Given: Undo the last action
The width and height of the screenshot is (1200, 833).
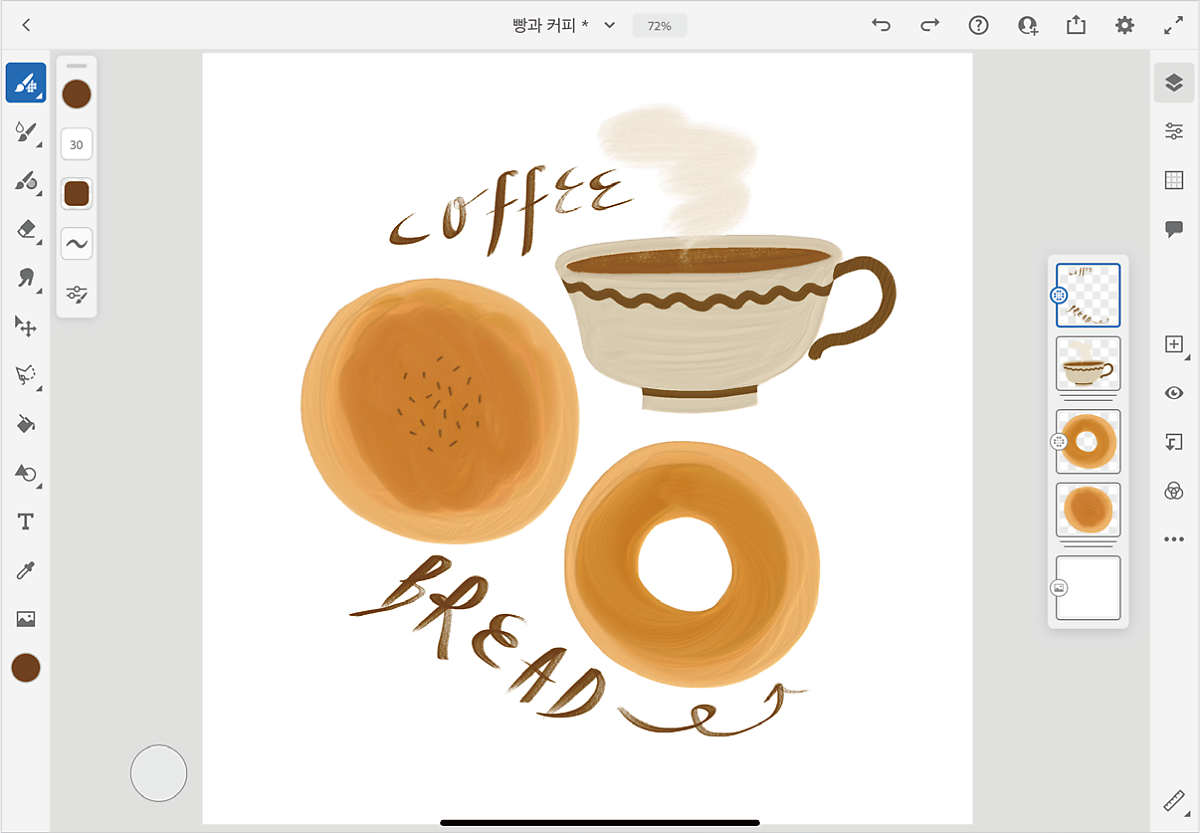Looking at the screenshot, I should 881,26.
